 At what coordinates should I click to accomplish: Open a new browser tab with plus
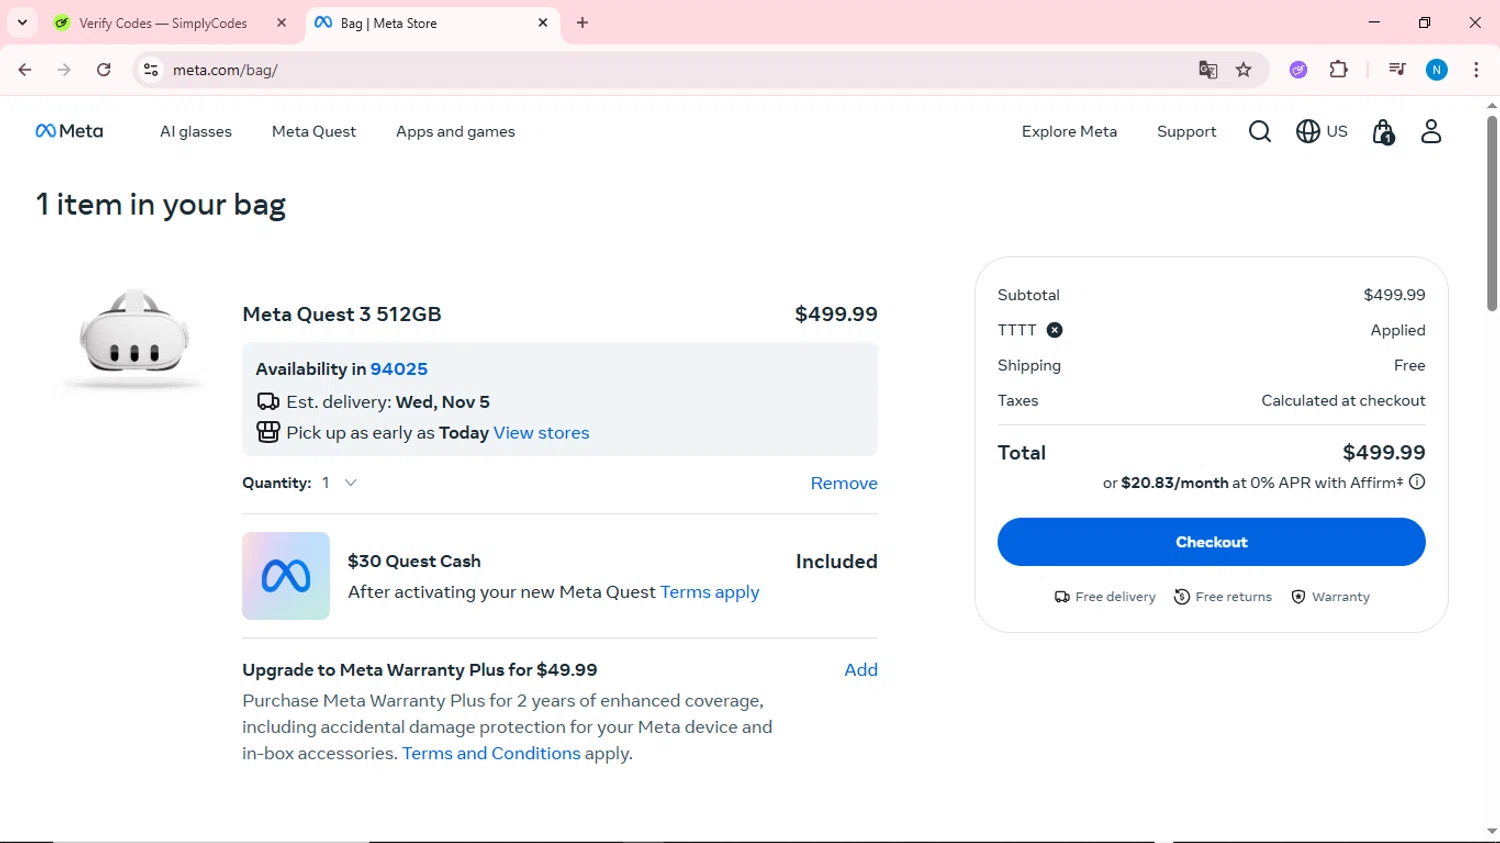583,23
